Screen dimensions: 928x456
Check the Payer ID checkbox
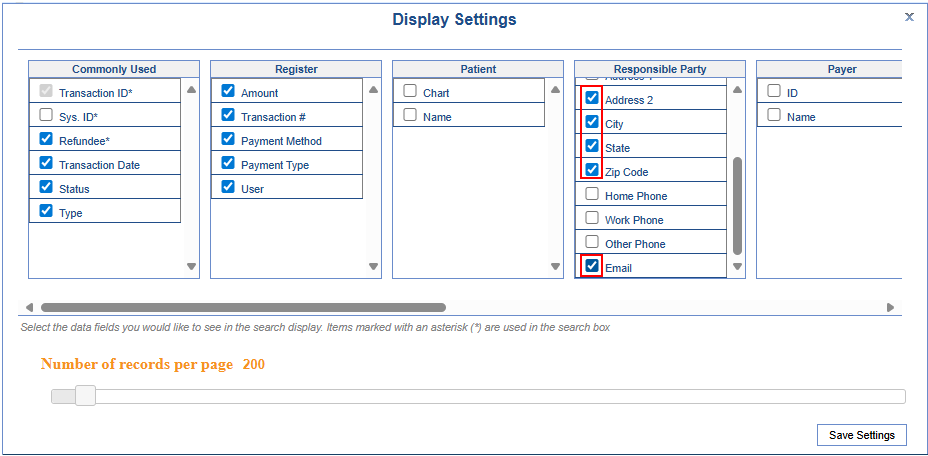tap(774, 91)
